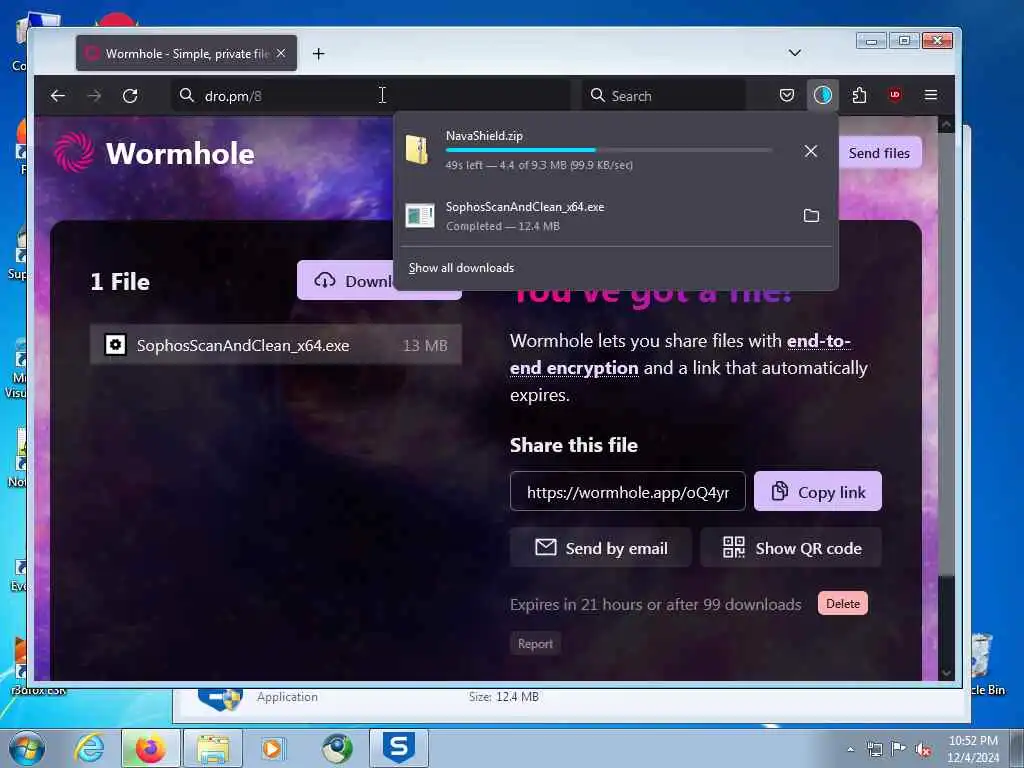
Task: Click the taskbar globe application icon
Action: (338, 748)
